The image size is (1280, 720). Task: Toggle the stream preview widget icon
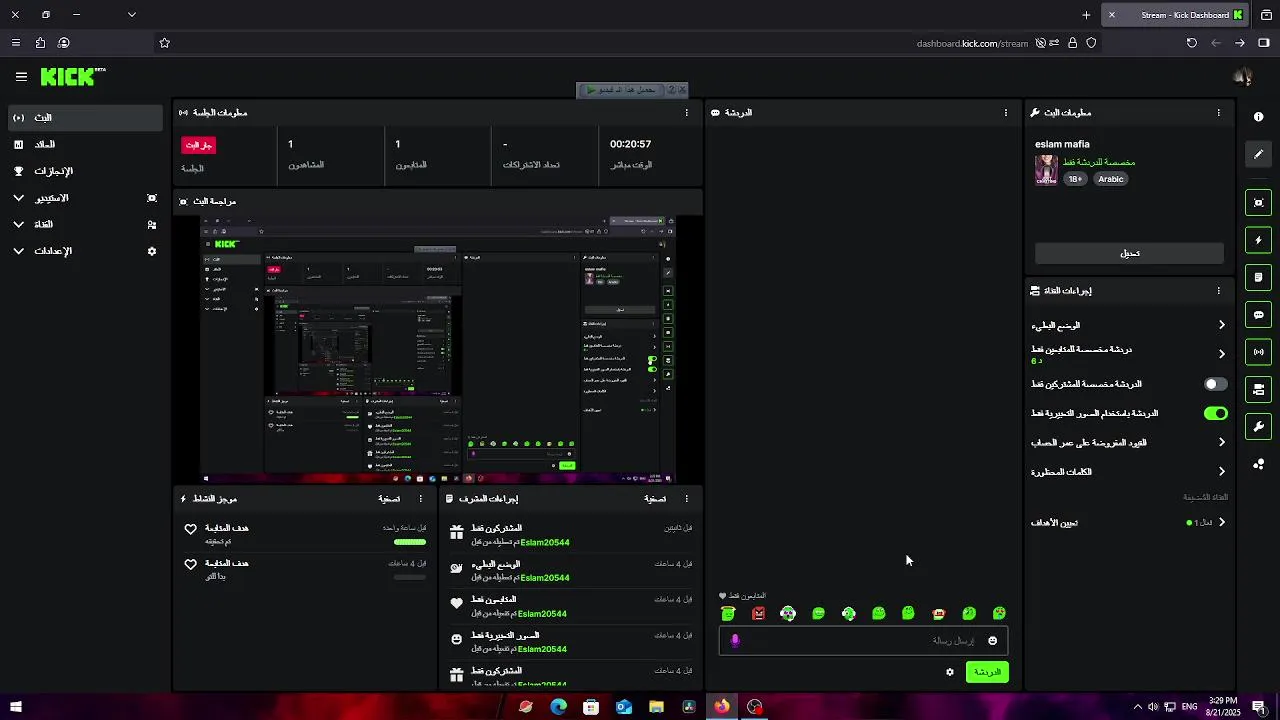tap(1258, 203)
